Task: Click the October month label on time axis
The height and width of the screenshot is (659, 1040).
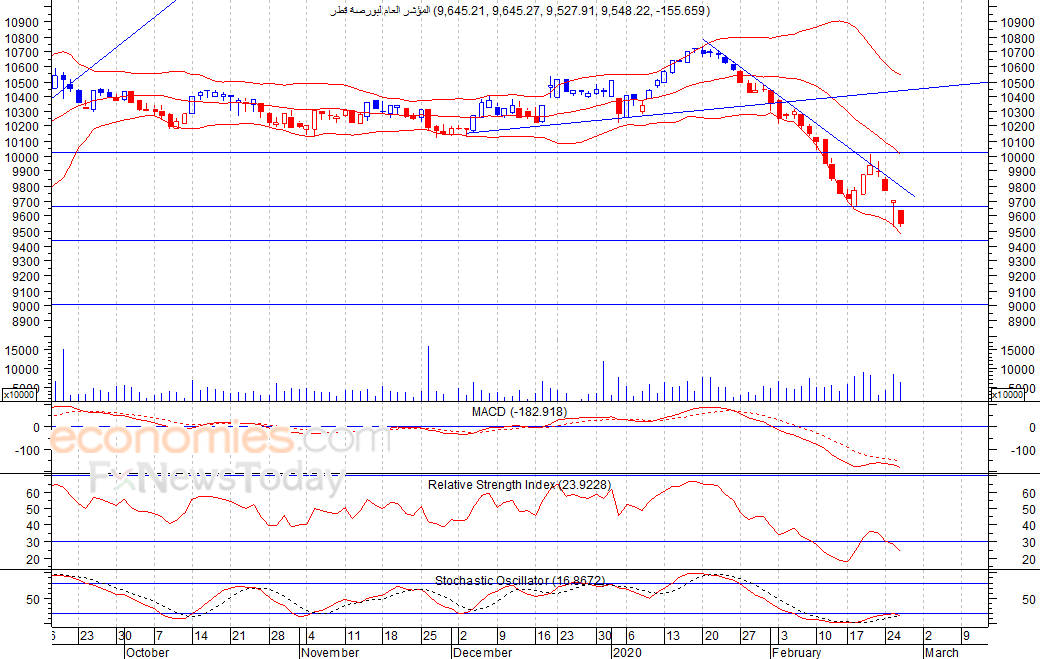Action: 147,652
